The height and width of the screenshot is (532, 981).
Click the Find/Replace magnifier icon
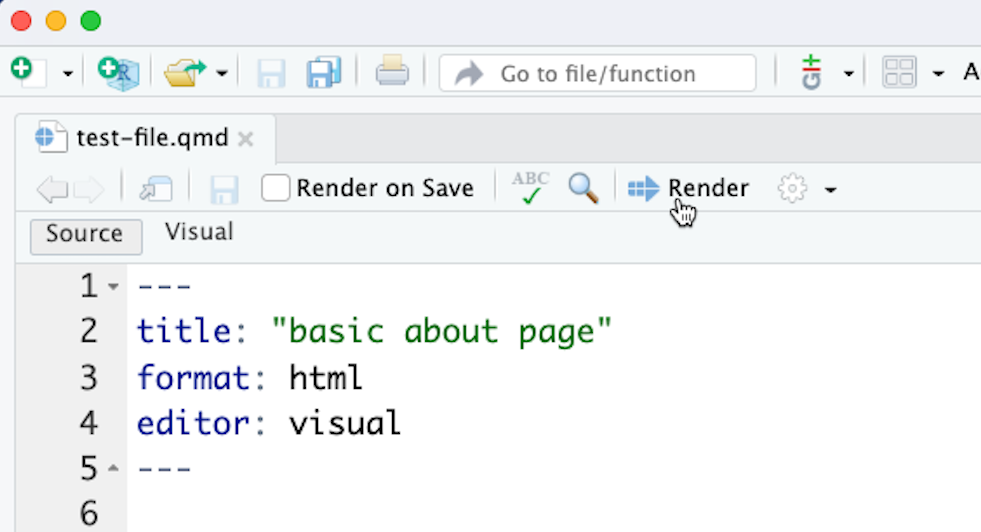[583, 187]
